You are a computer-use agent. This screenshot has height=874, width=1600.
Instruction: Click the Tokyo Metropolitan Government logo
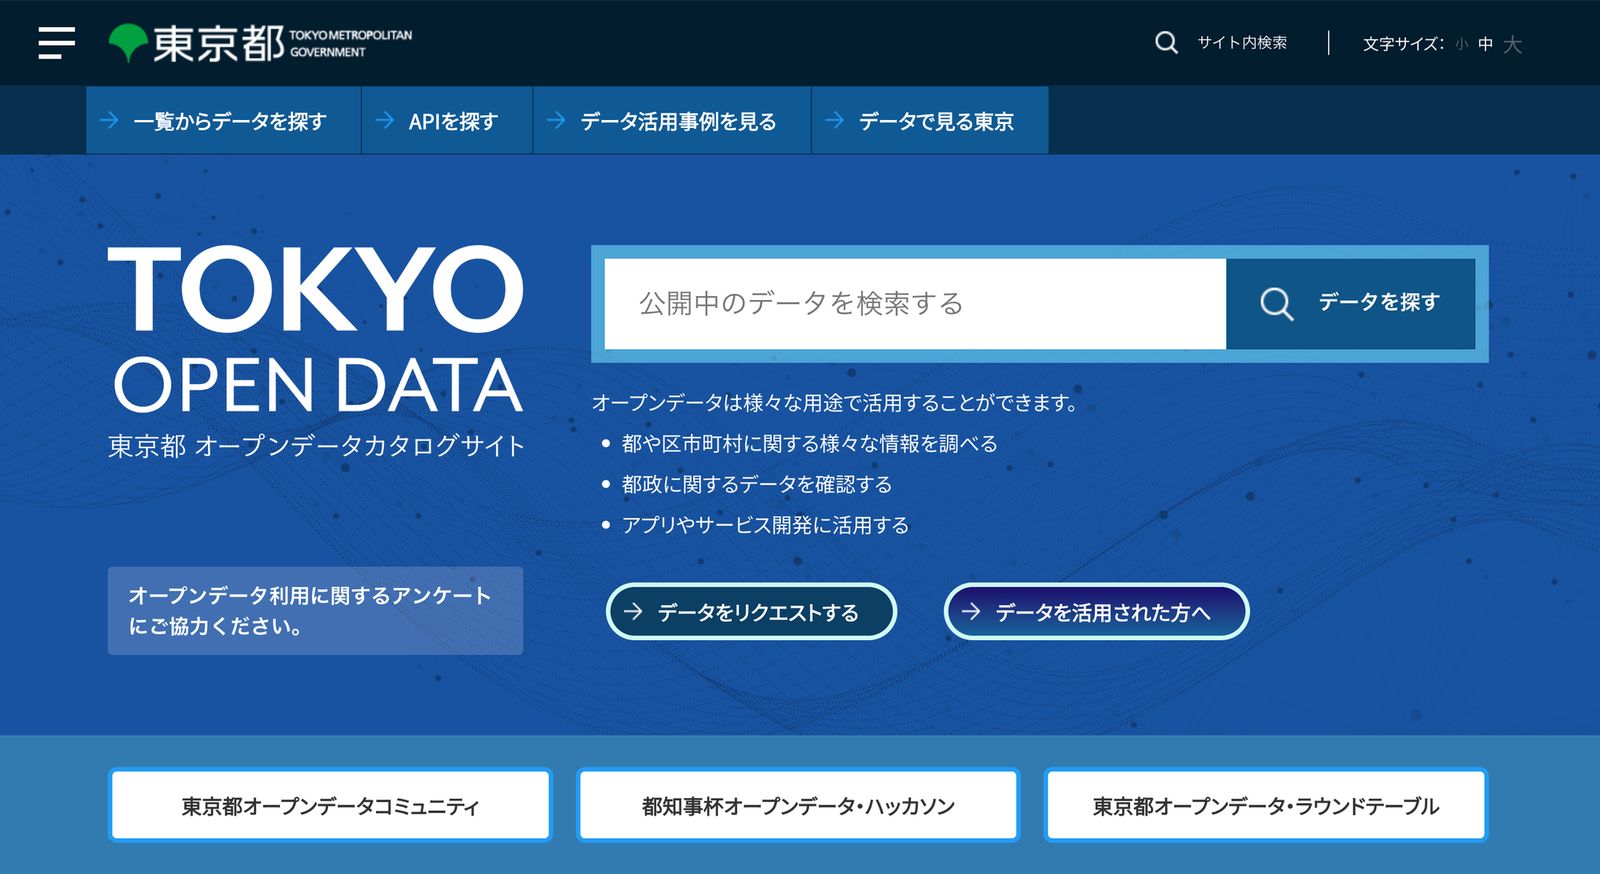pos(260,43)
